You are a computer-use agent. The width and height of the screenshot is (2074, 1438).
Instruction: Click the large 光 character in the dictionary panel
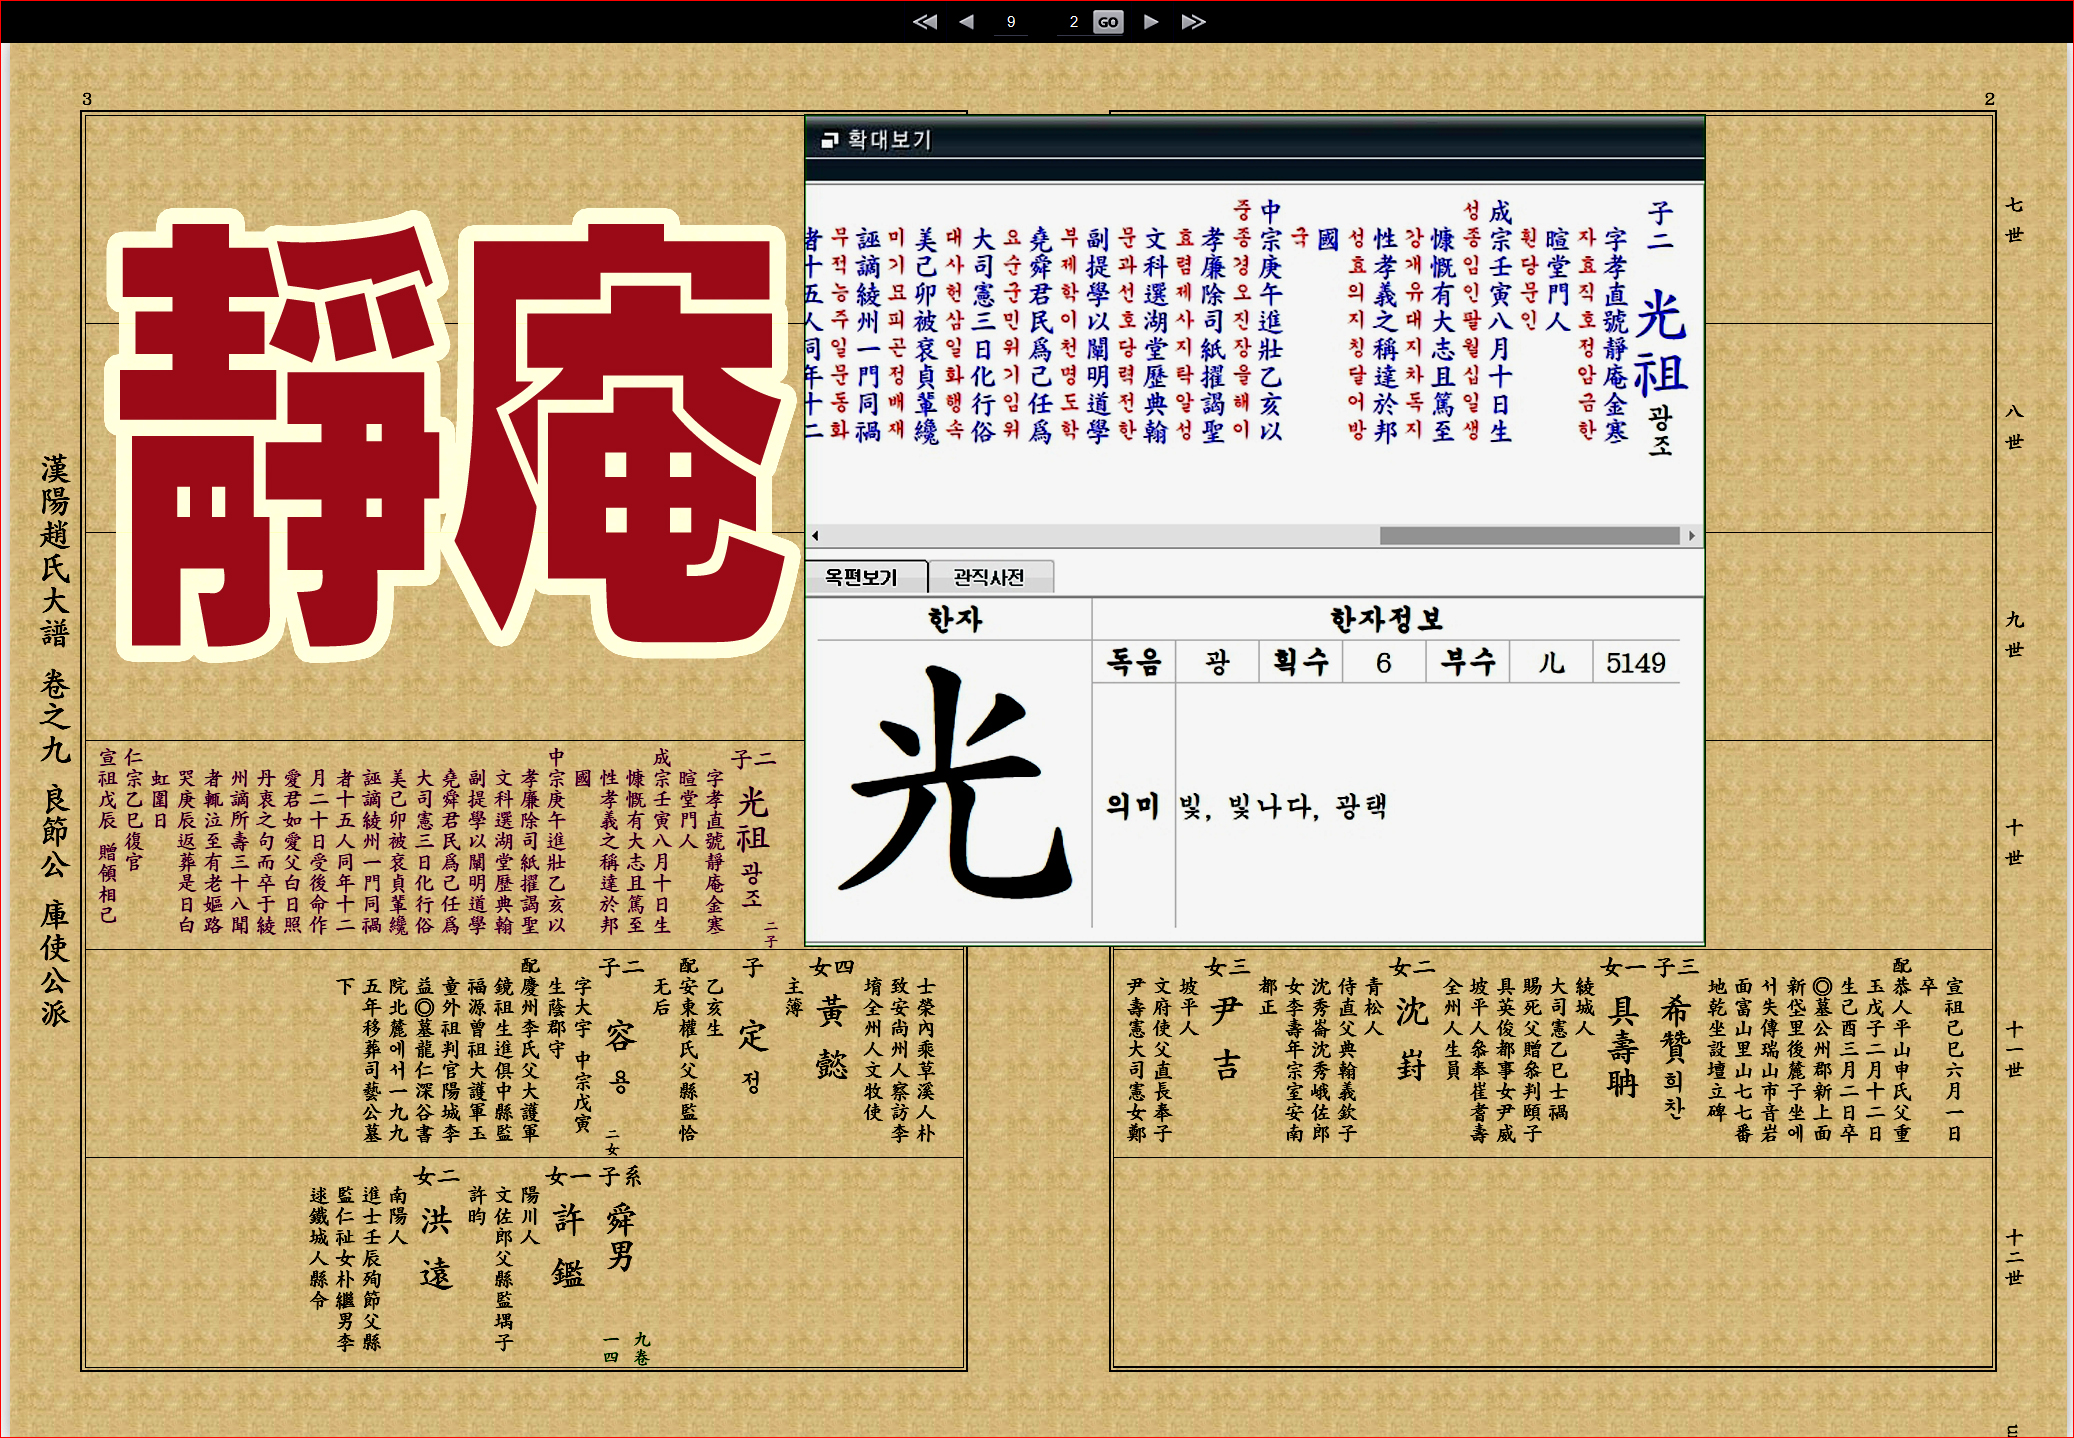pyautogui.click(x=954, y=782)
